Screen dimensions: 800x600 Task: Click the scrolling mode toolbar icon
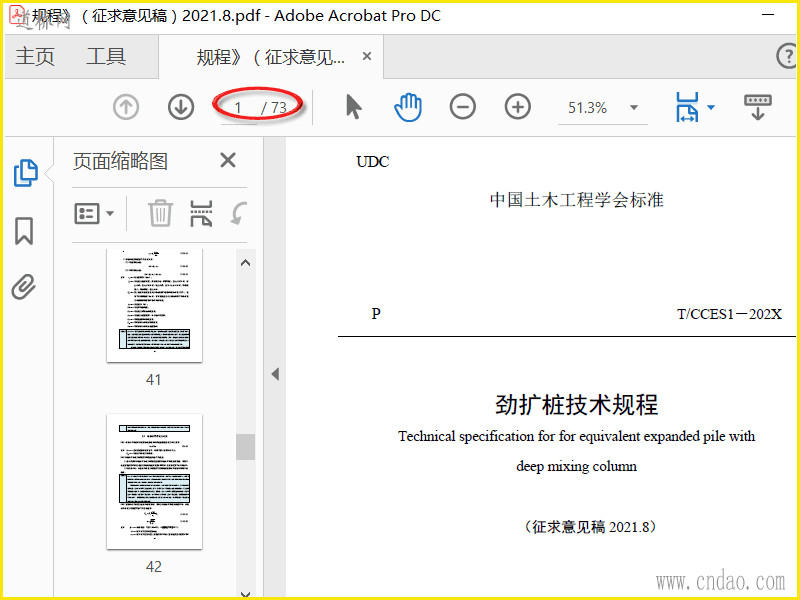click(x=758, y=107)
